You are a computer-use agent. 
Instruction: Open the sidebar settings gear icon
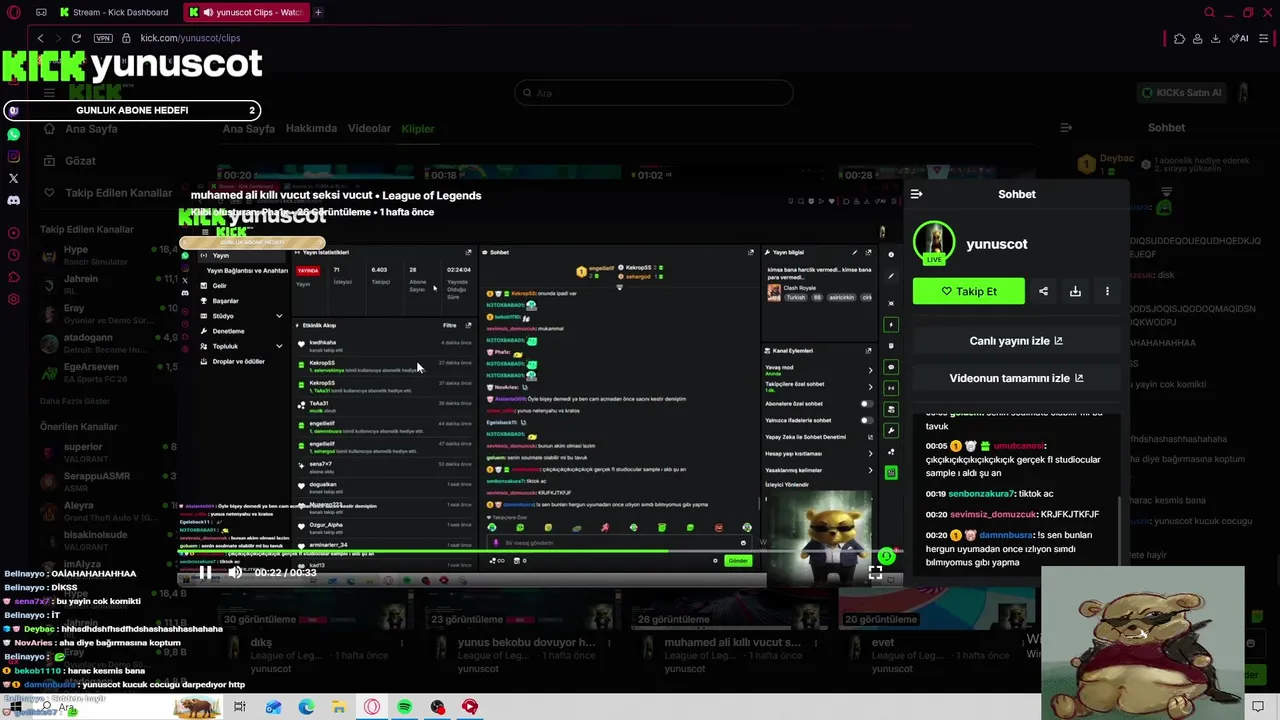click(x=14, y=299)
